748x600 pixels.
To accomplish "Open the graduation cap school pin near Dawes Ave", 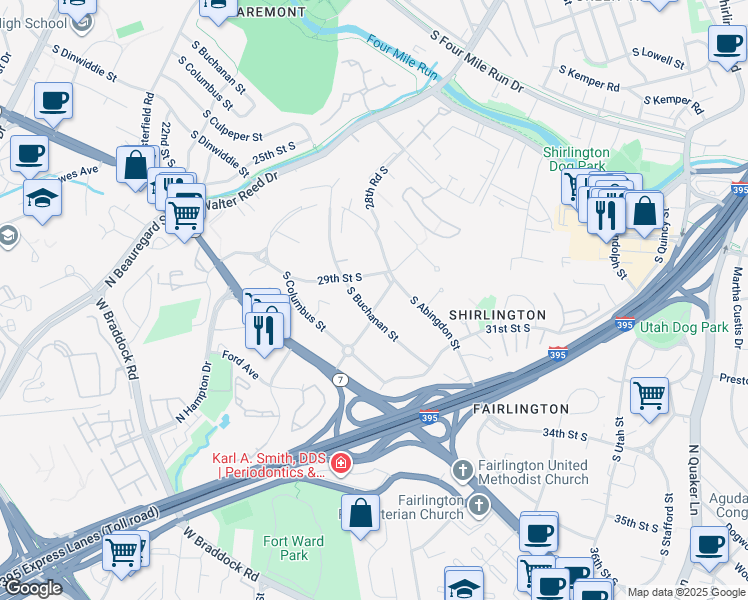I will coord(42,202).
